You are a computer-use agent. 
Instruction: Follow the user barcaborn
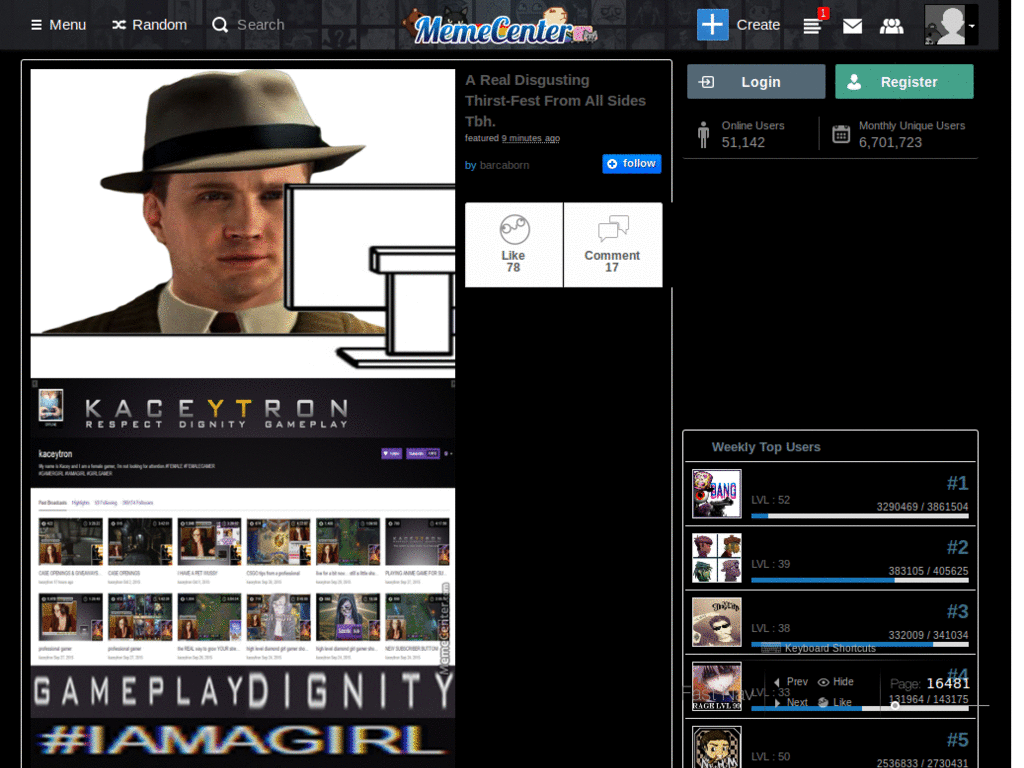632,163
